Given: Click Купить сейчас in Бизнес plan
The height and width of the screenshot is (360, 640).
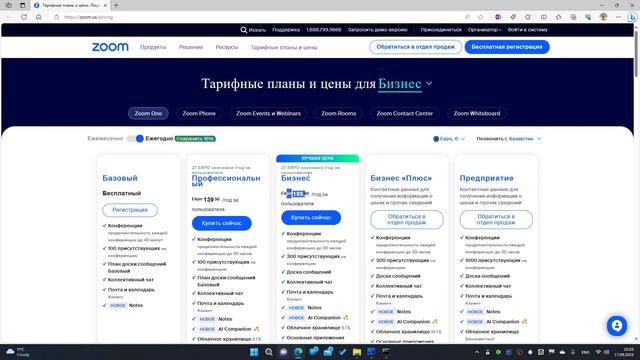Looking at the screenshot, I should (311, 218).
